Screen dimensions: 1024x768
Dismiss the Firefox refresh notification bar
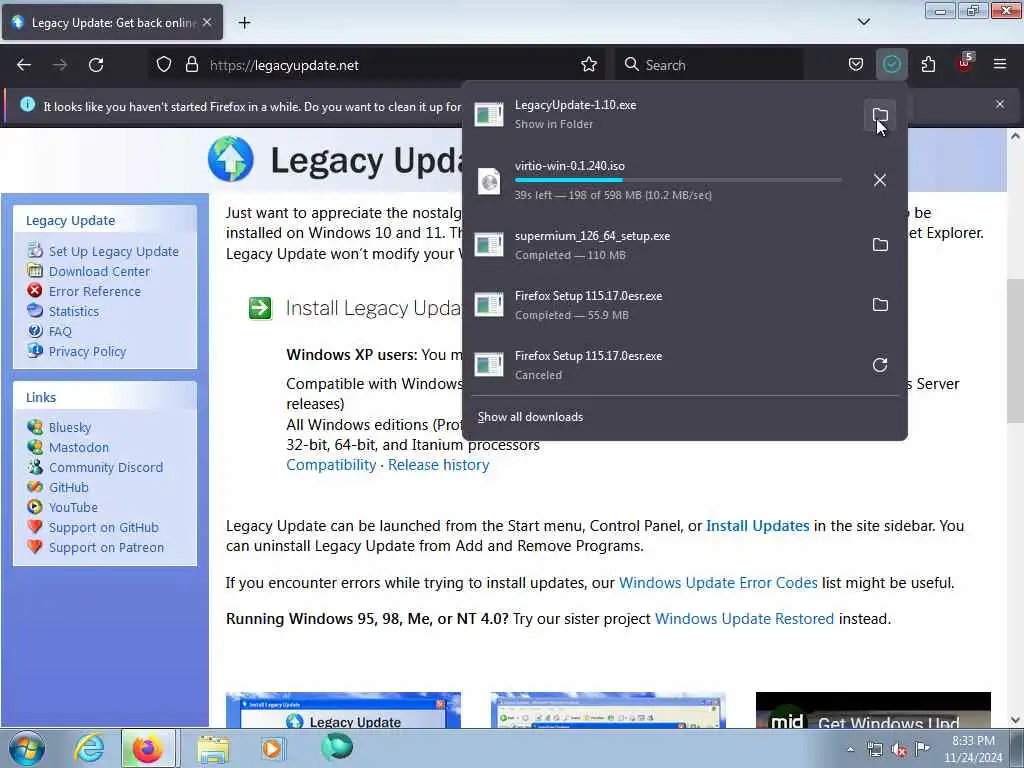click(x=1000, y=104)
